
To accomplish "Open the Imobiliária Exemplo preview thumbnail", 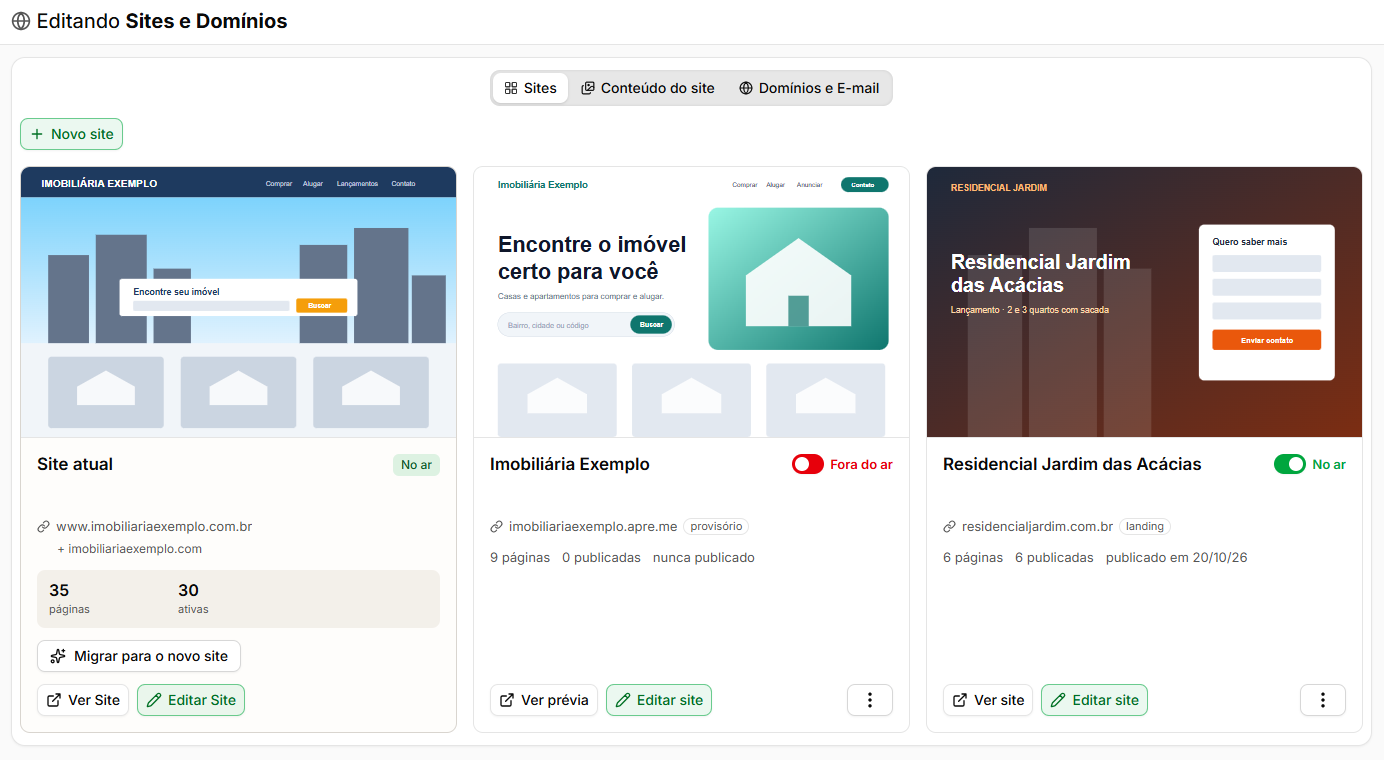I will click(x=691, y=302).
